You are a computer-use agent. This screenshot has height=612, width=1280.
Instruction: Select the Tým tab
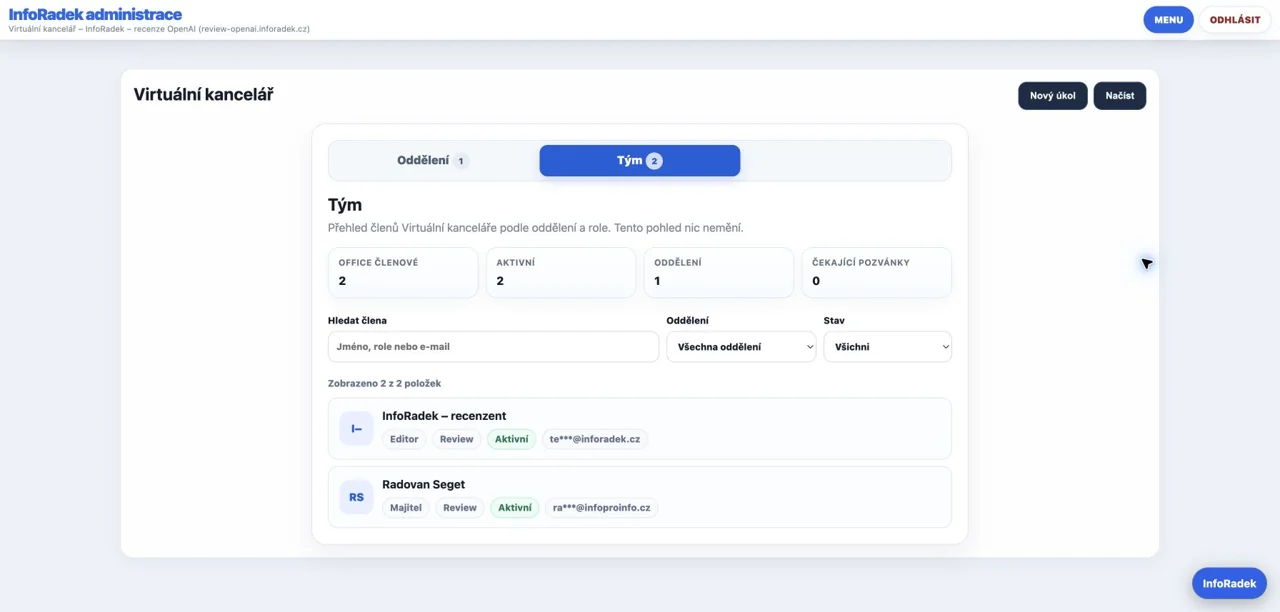[640, 161]
